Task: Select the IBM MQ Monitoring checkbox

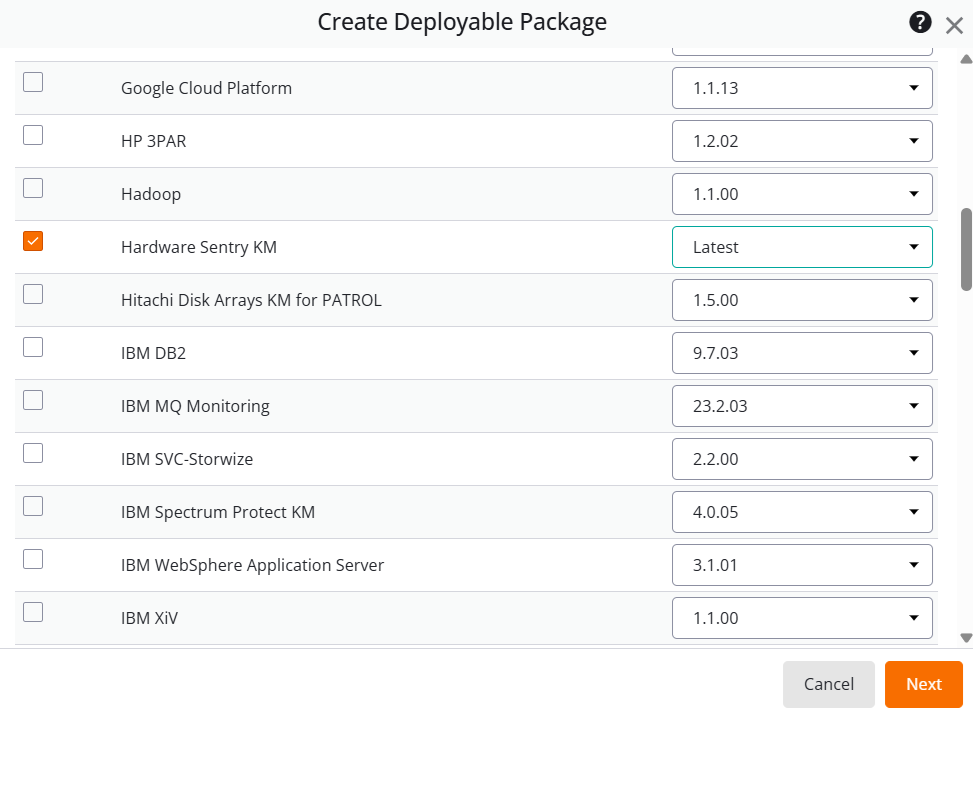Action: tap(32, 400)
